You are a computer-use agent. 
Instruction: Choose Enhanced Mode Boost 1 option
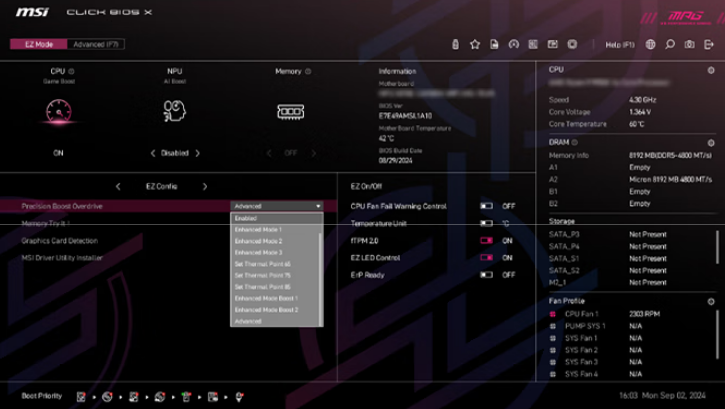click(275, 299)
